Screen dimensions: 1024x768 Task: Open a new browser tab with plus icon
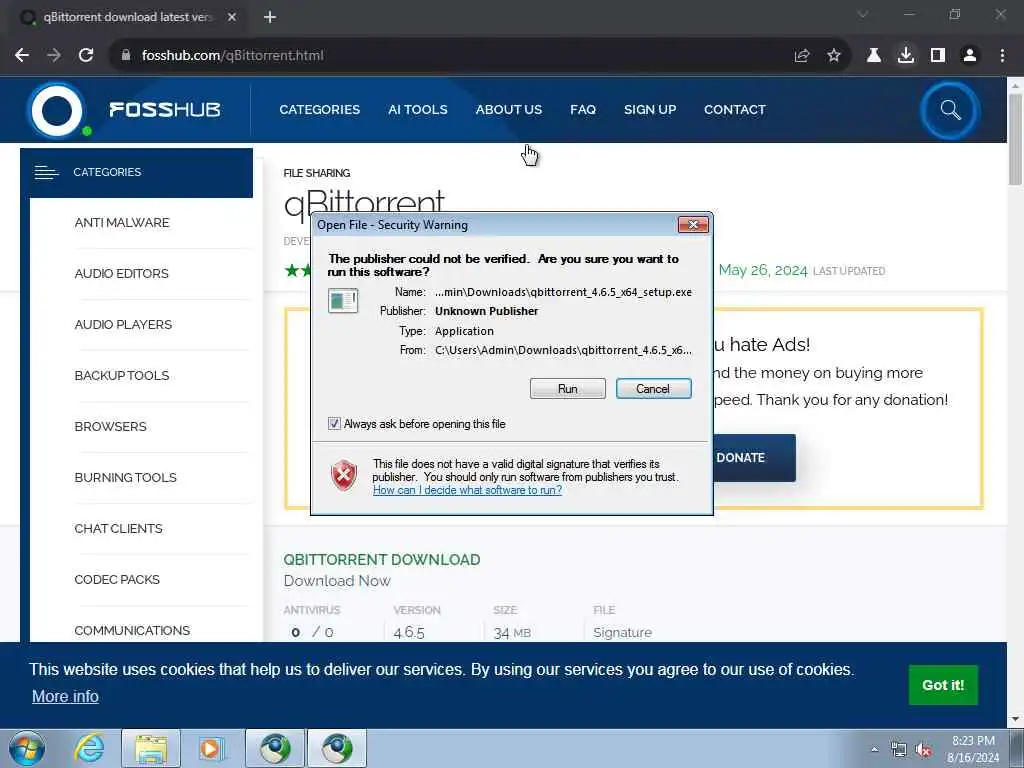[x=270, y=18]
